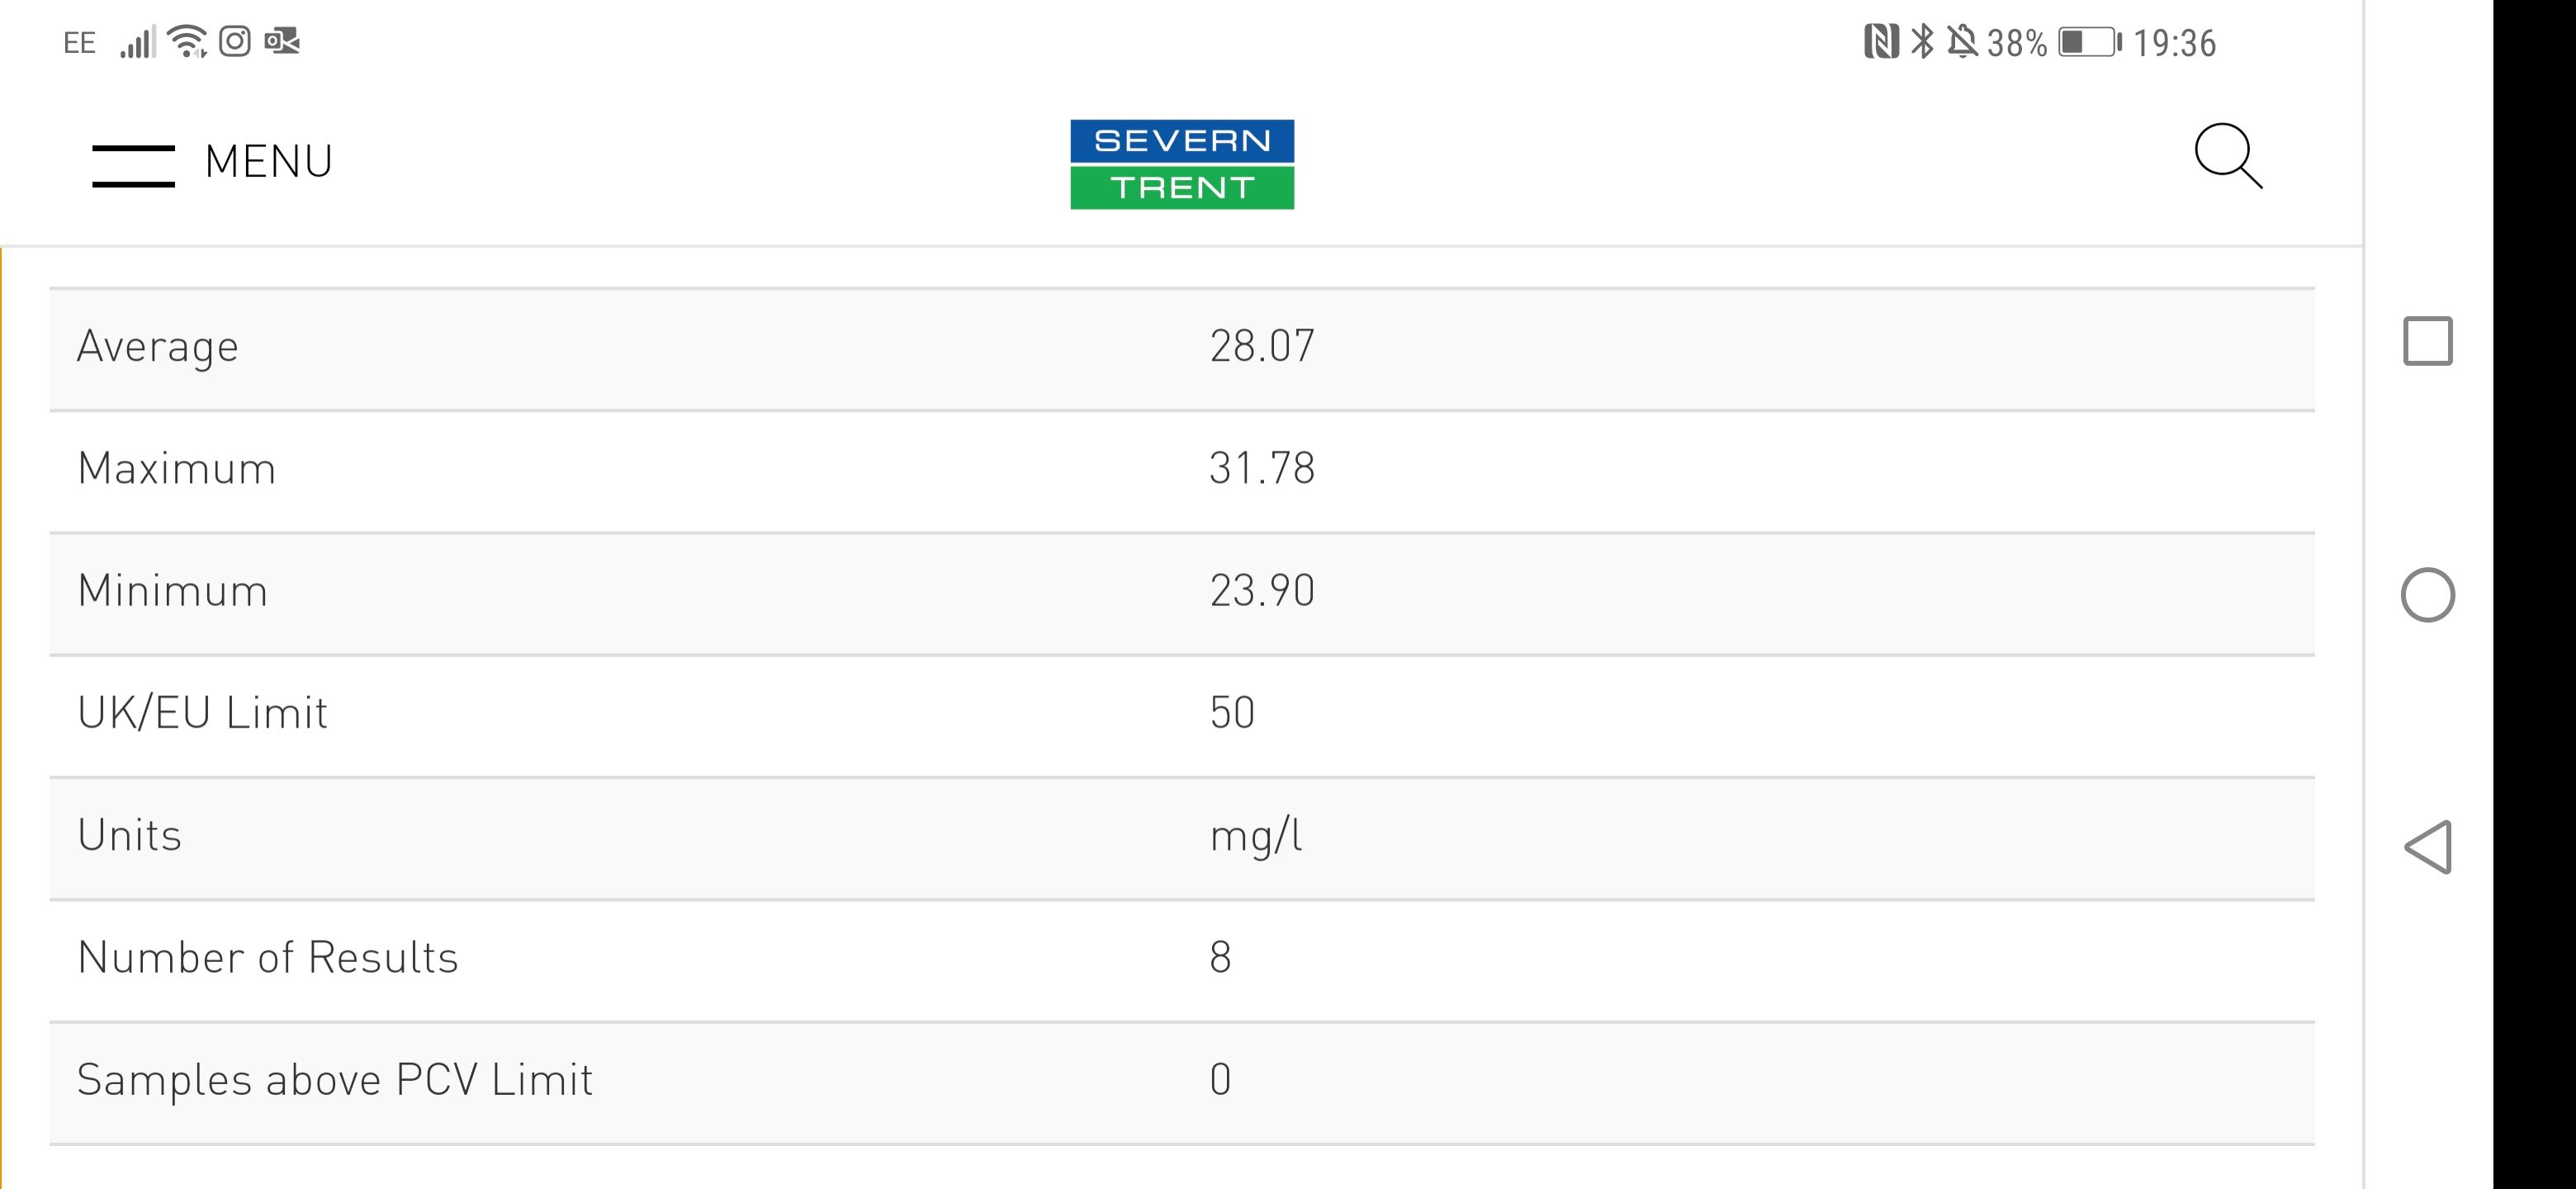Image resolution: width=2576 pixels, height=1189 pixels.
Task: Tap the Android back triangle button
Action: [2428, 847]
